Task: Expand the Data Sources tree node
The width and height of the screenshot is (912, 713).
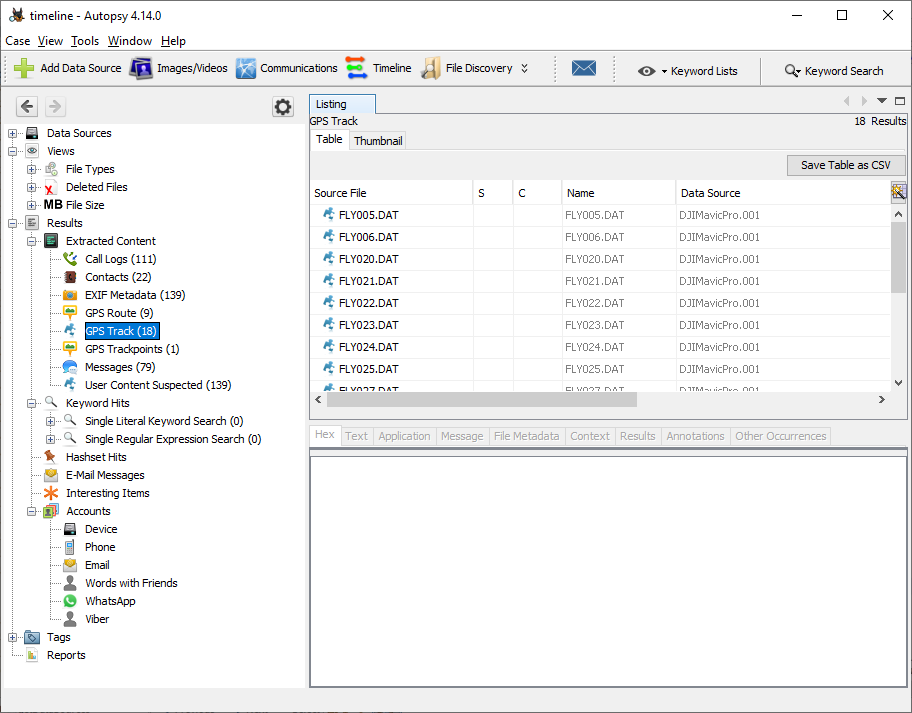Action: click(x=13, y=133)
